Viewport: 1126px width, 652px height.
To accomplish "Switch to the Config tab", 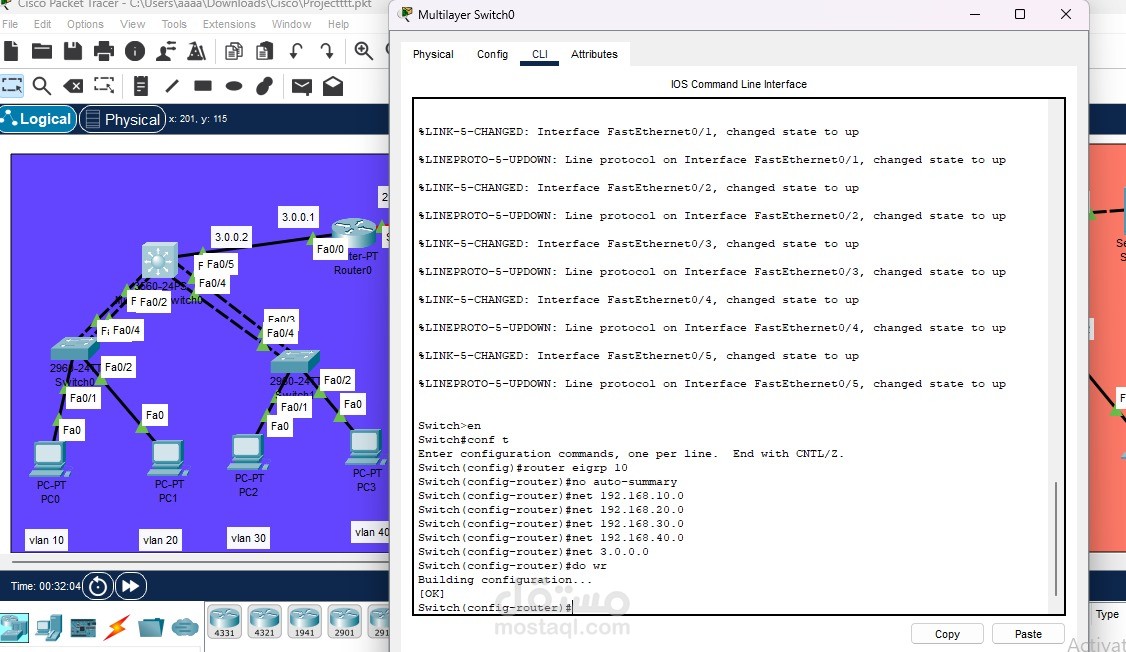I will coord(492,54).
